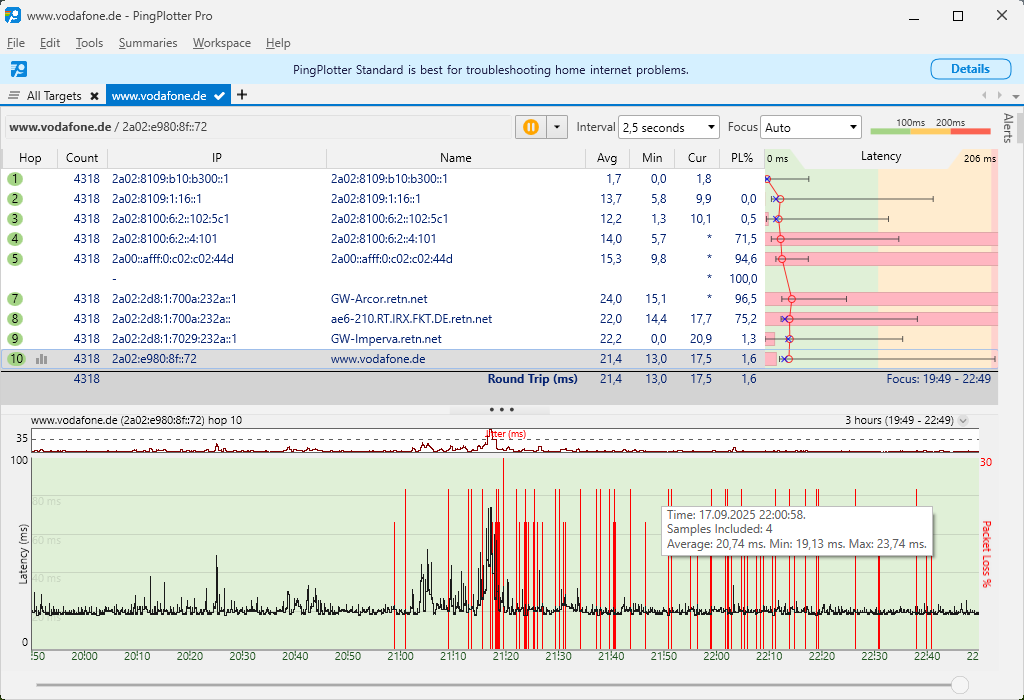Click the Cur column header
1024x700 pixels.
(x=697, y=158)
